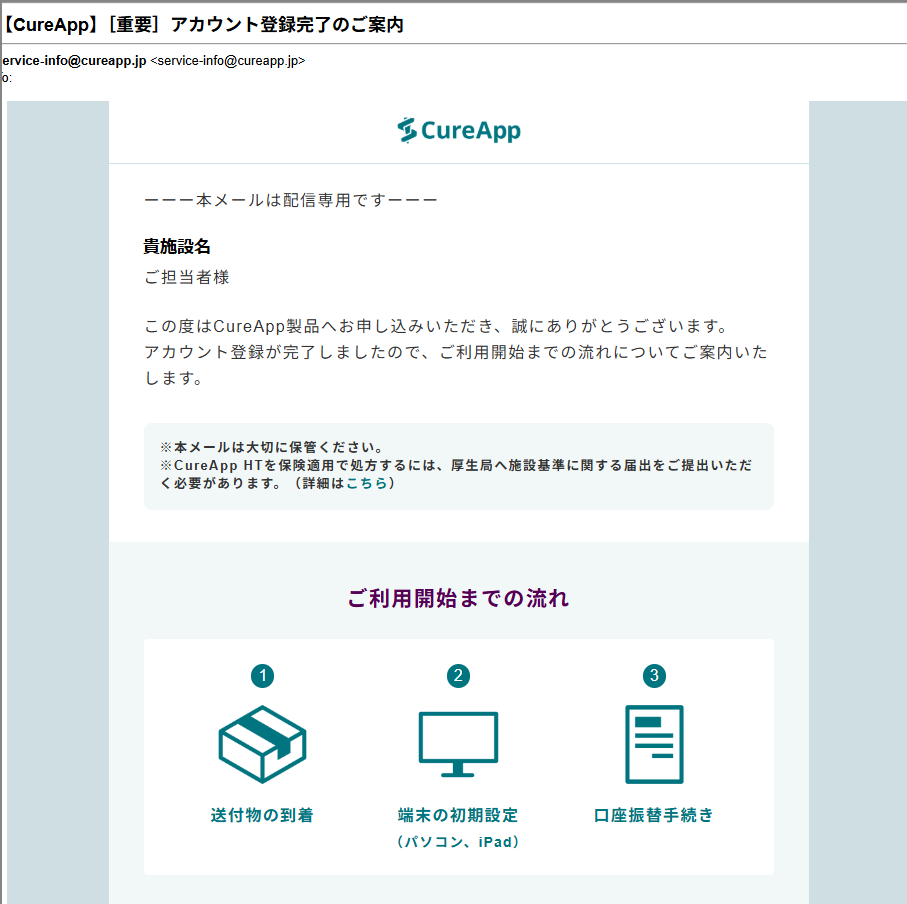Click the CureApp logo in email header
The width and height of the screenshot is (907, 904).
(x=459, y=131)
